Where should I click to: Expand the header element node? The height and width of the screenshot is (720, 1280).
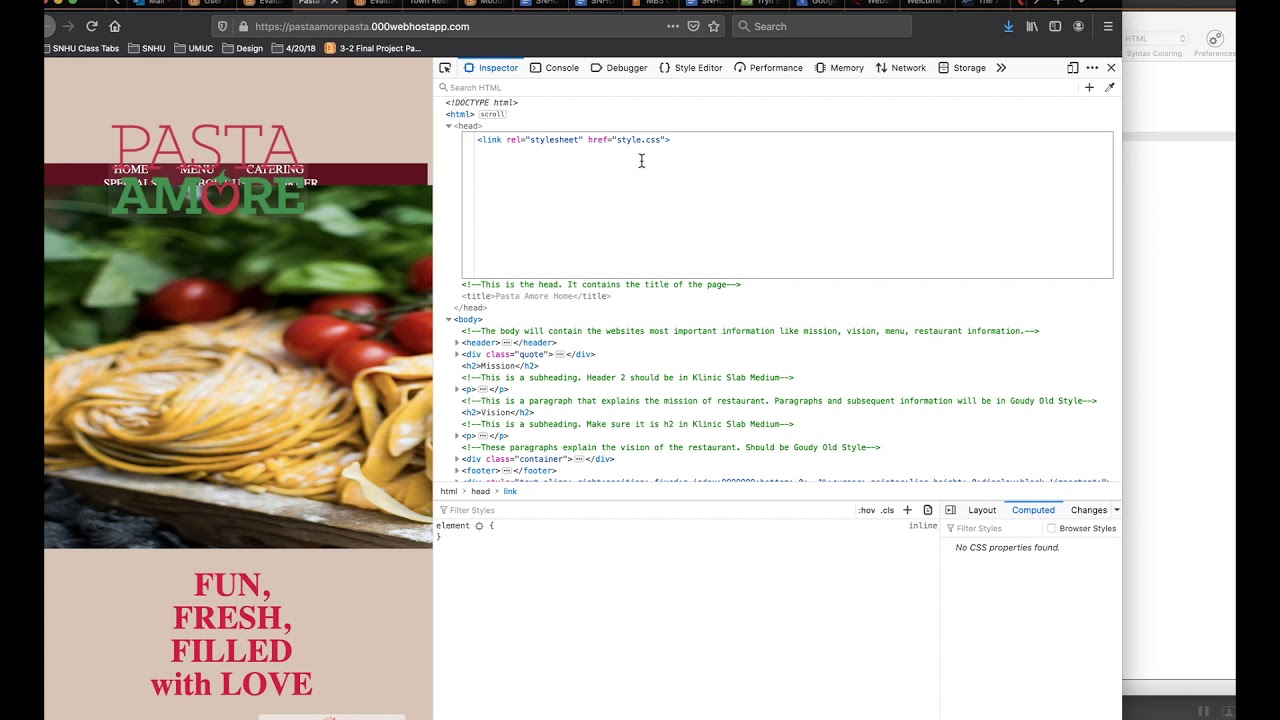coord(457,343)
